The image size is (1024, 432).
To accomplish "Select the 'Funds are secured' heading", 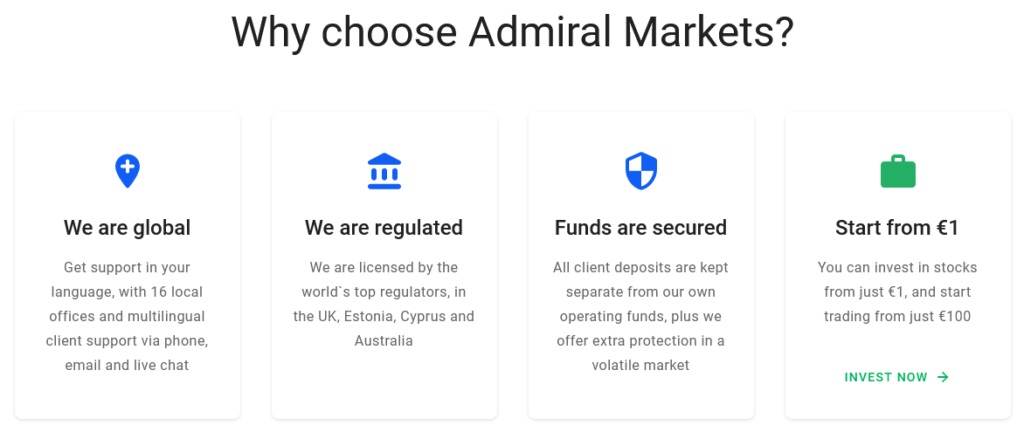I will click(x=641, y=228).
